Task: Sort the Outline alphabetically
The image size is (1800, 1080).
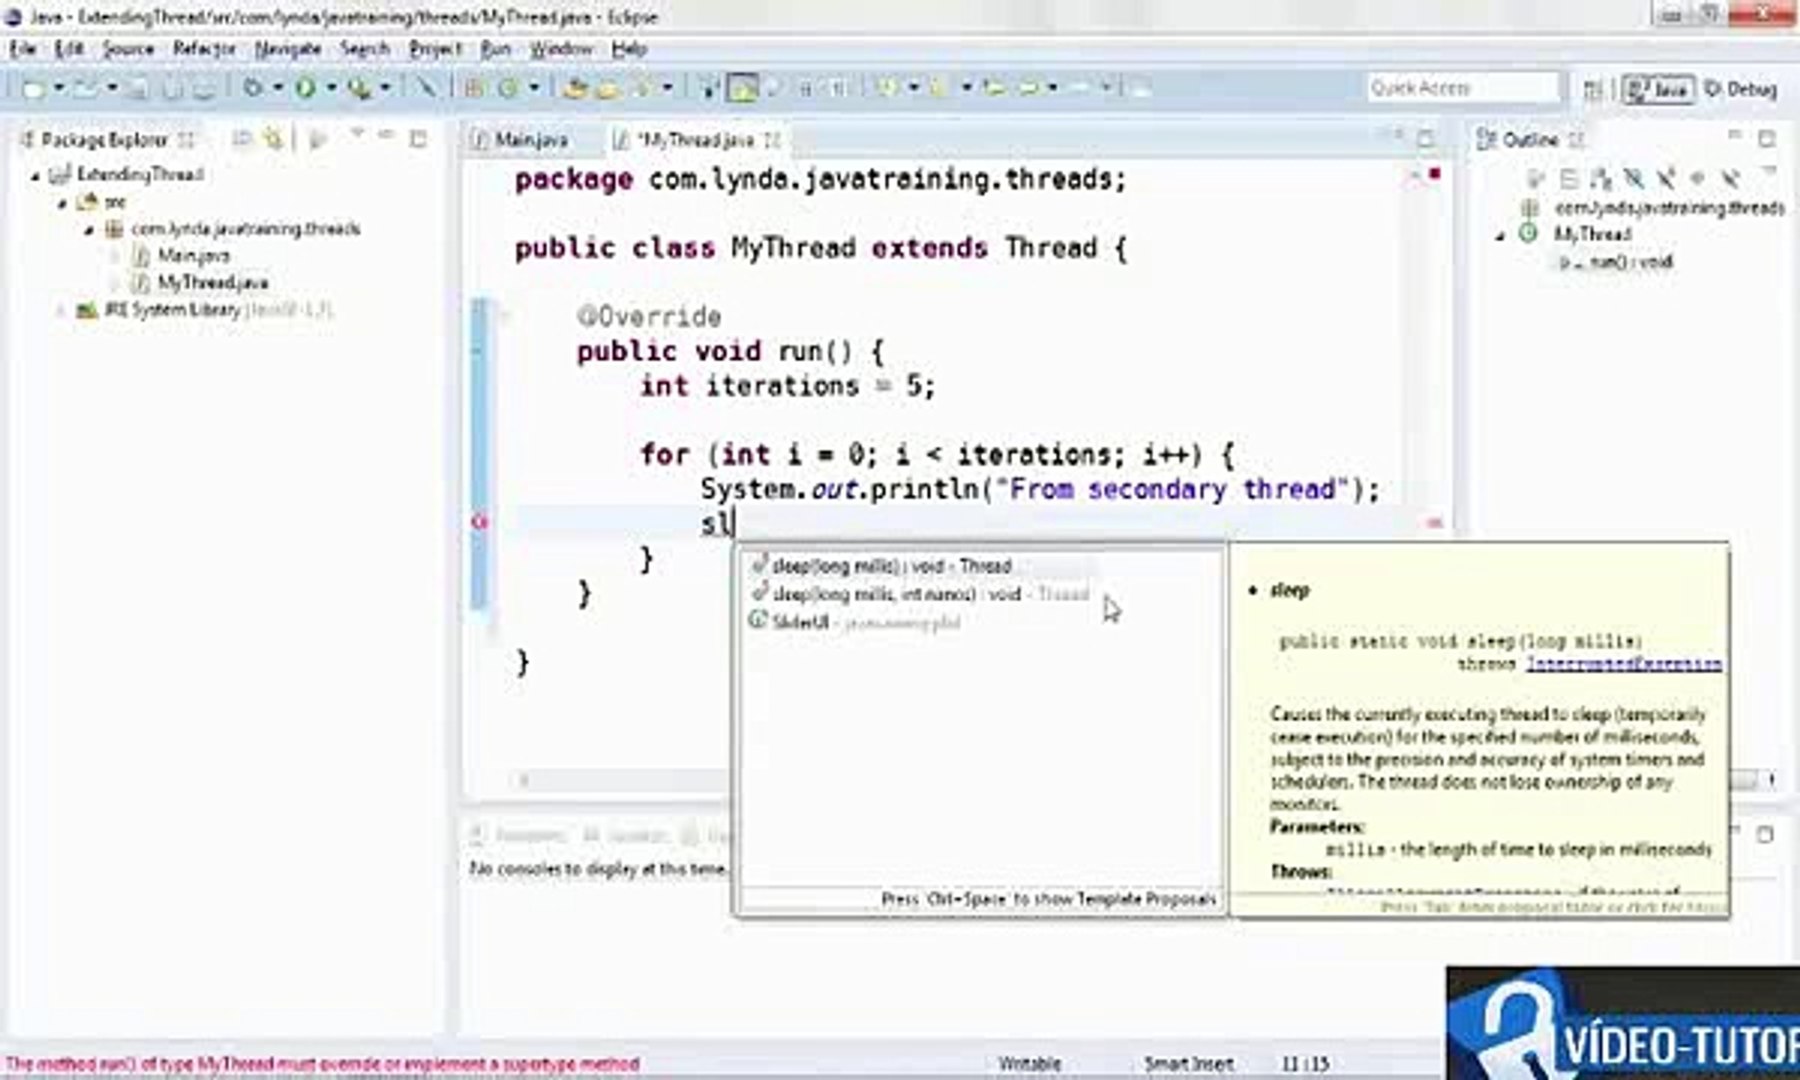Action: coord(1570,178)
